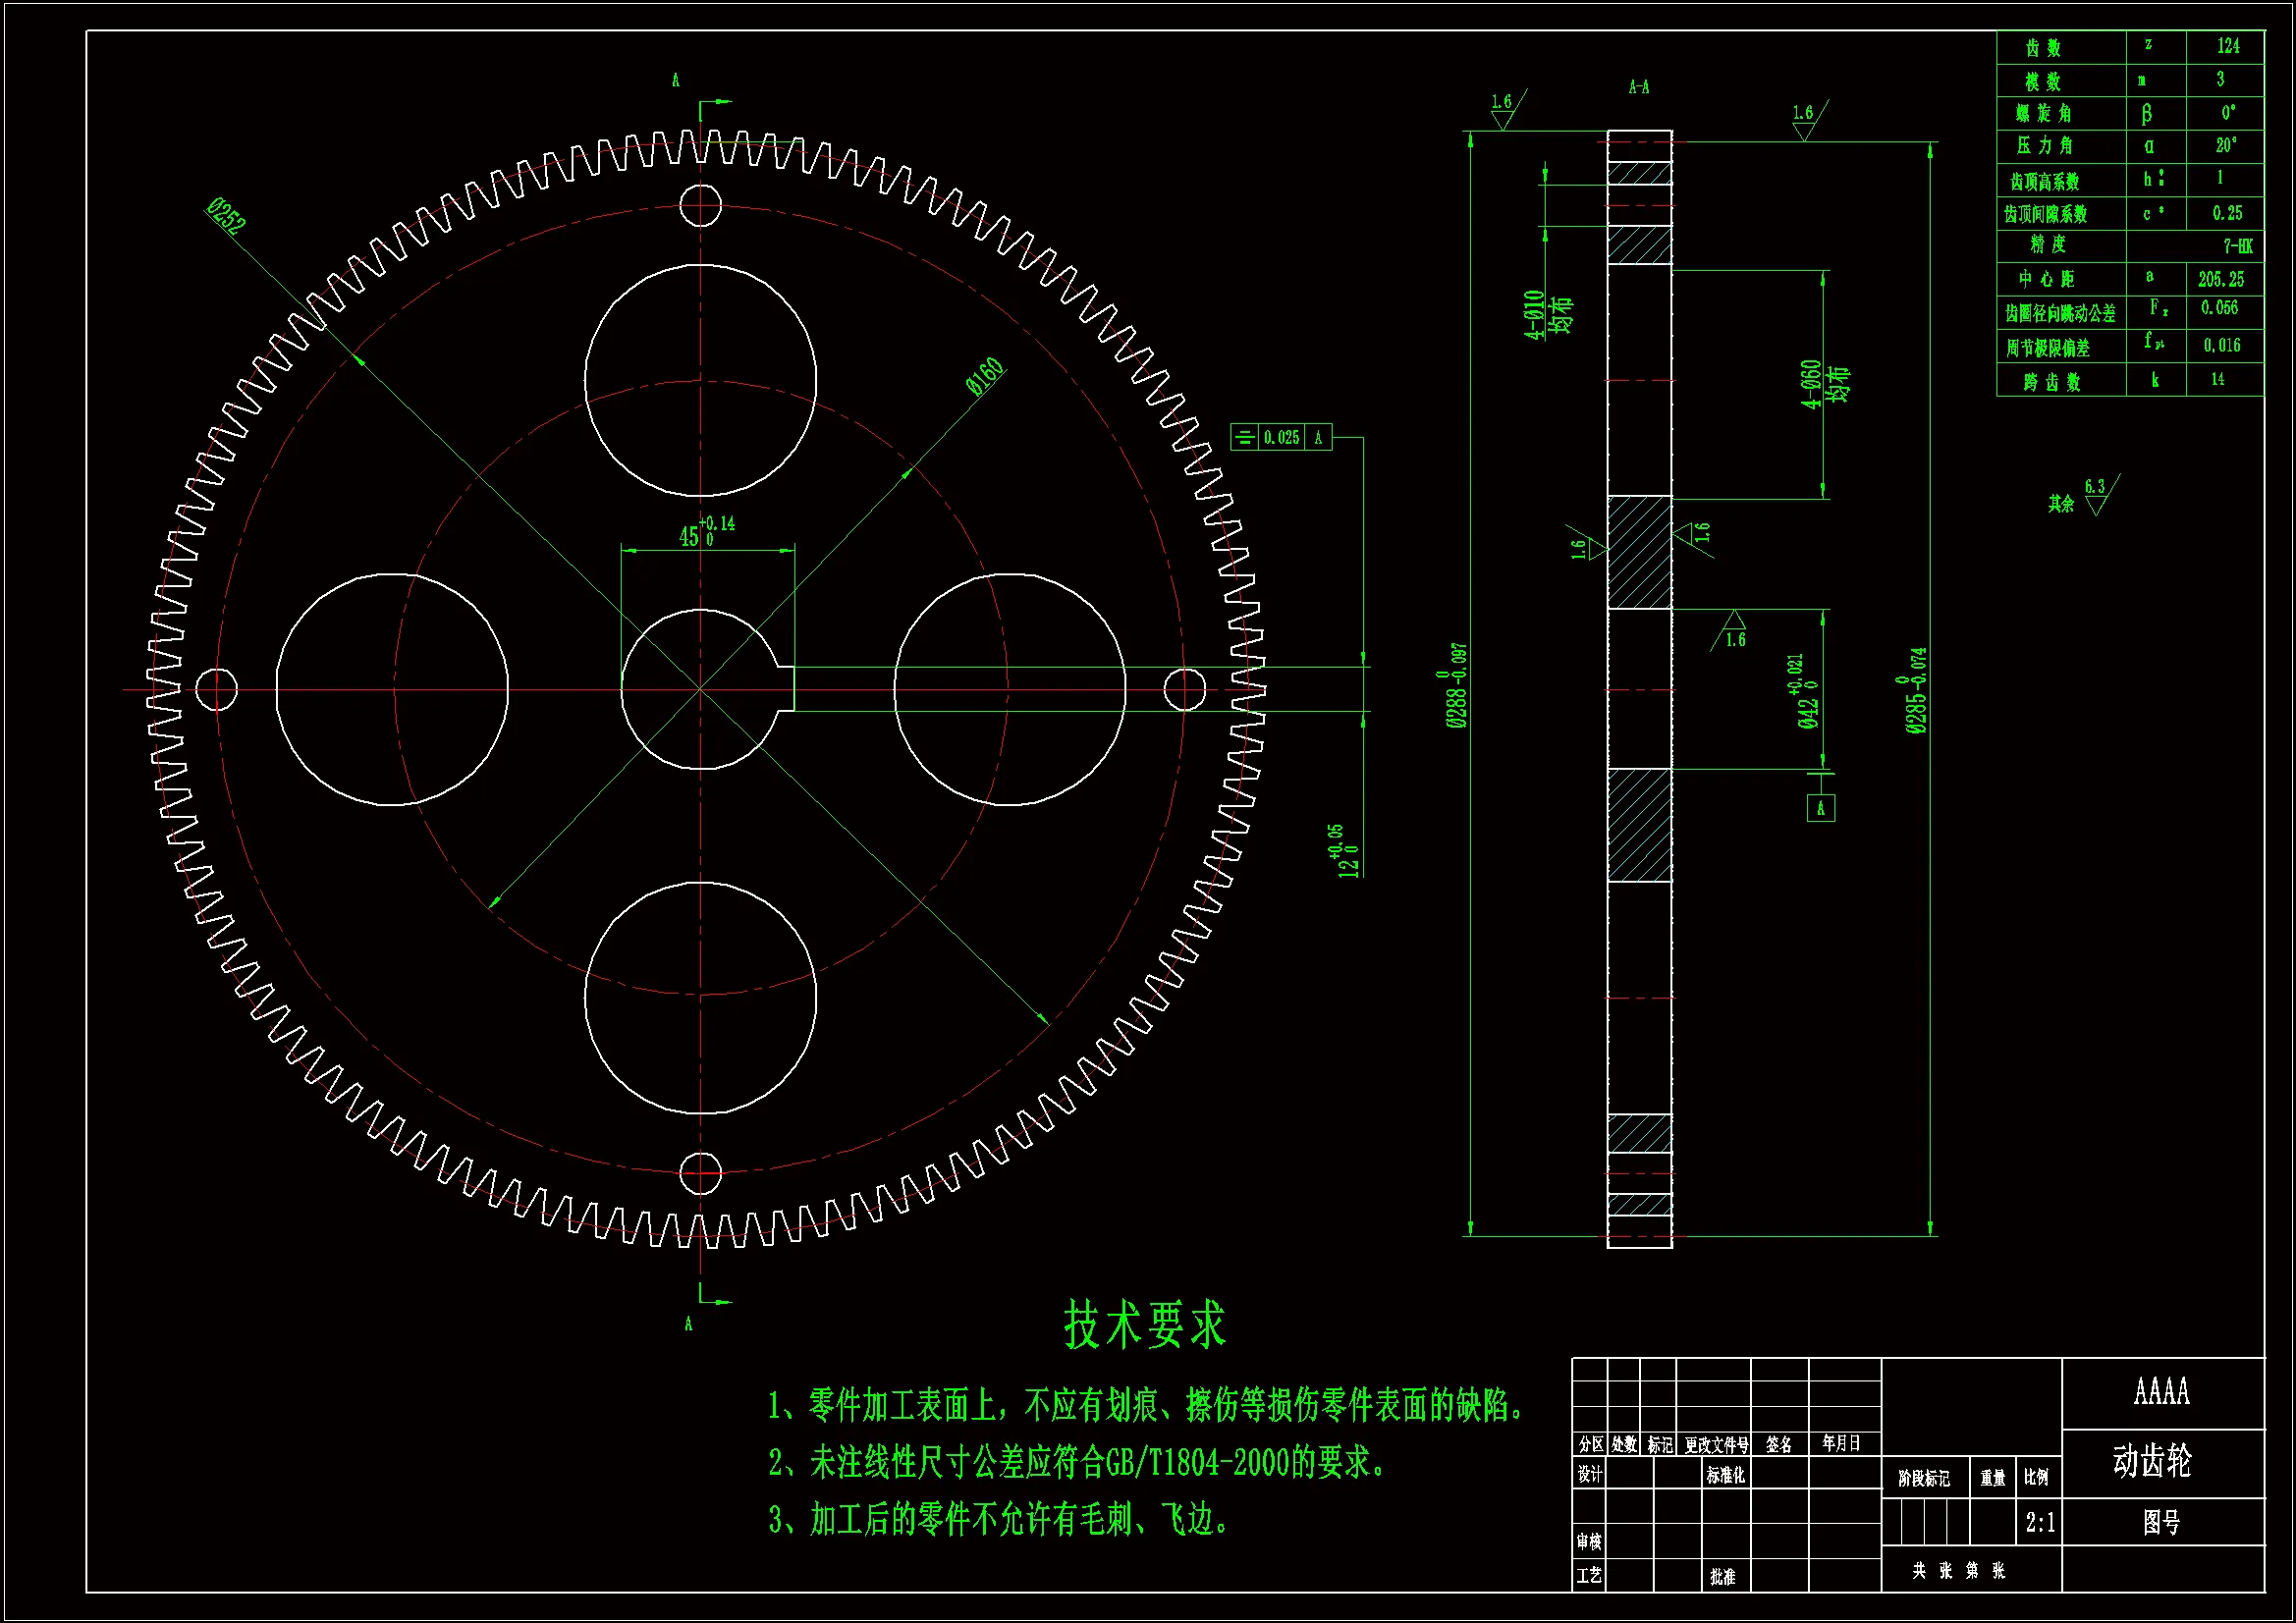Image resolution: width=2296 pixels, height=1623 pixels.
Task: Click the Ø252 diameter dimension label
Action: pos(226,215)
